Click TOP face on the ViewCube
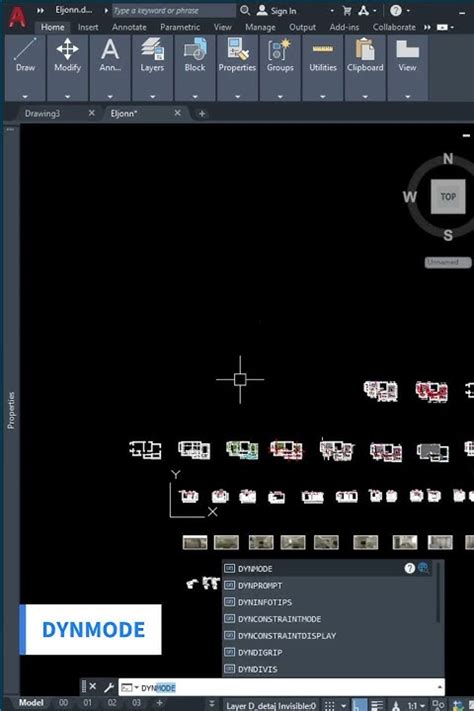The image size is (474, 711). tap(448, 197)
